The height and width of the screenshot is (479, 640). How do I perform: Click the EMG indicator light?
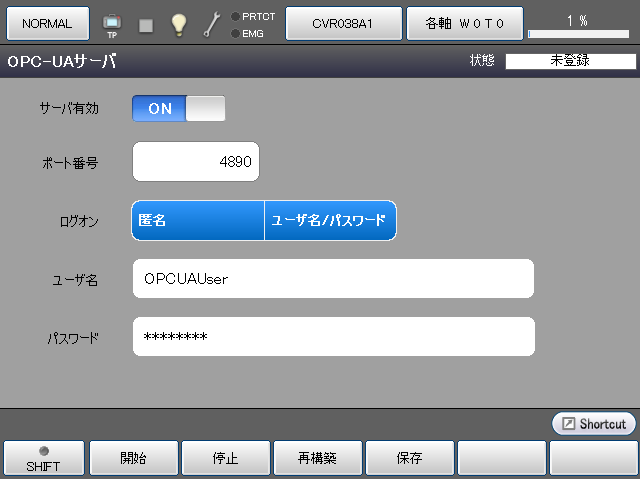(235, 33)
